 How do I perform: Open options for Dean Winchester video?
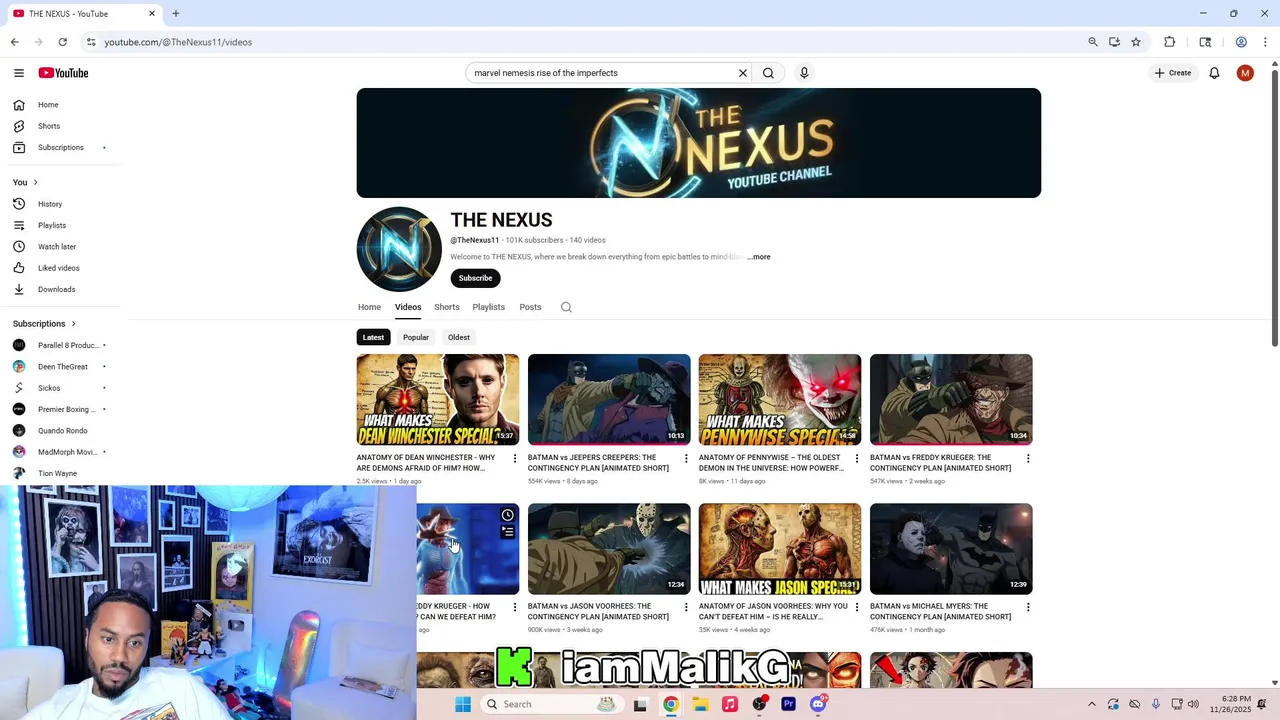[515, 459]
